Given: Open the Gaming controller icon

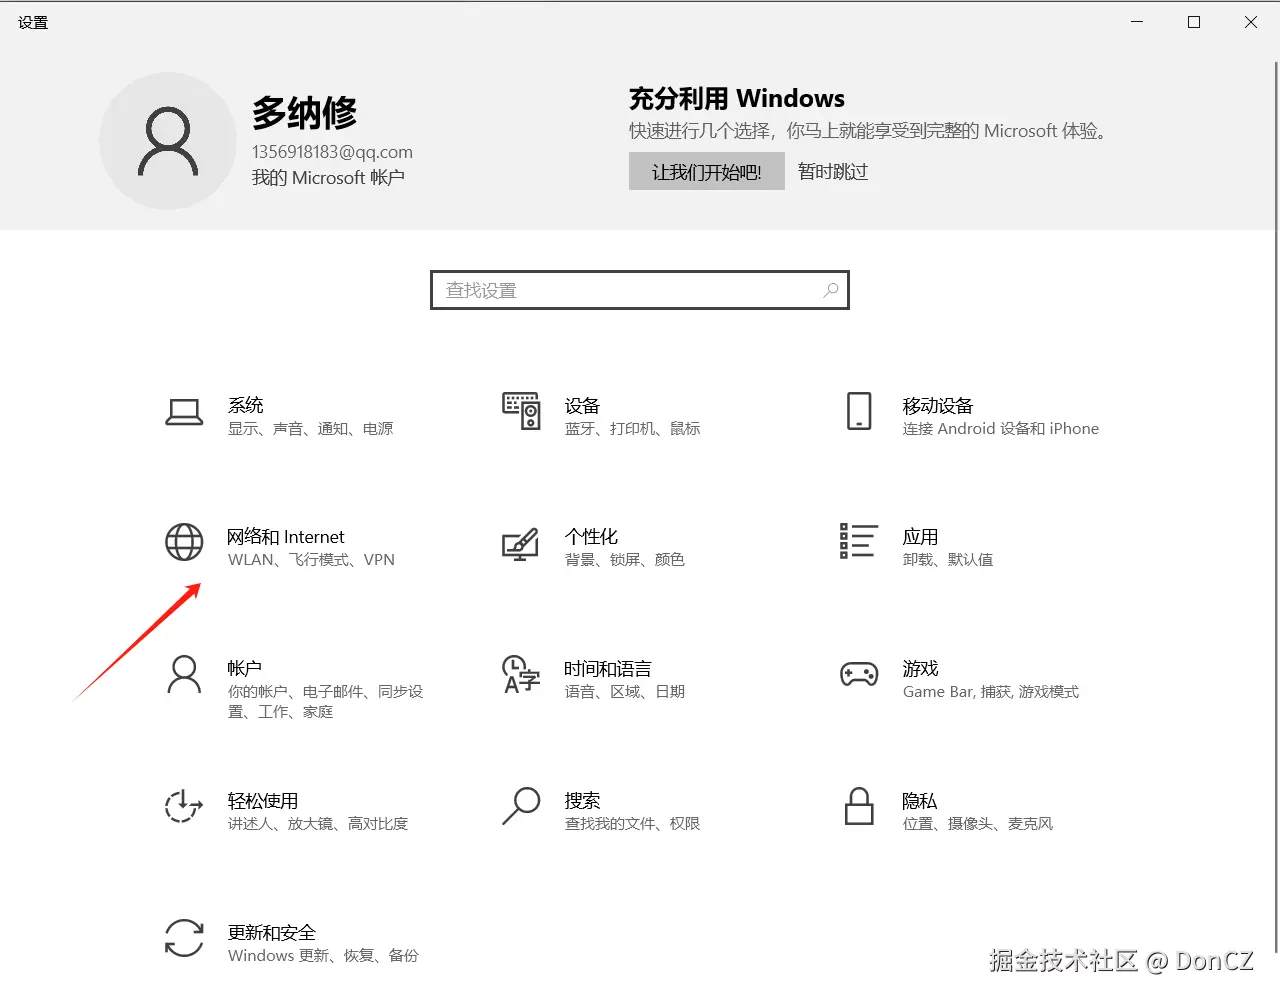Looking at the screenshot, I should (859, 674).
